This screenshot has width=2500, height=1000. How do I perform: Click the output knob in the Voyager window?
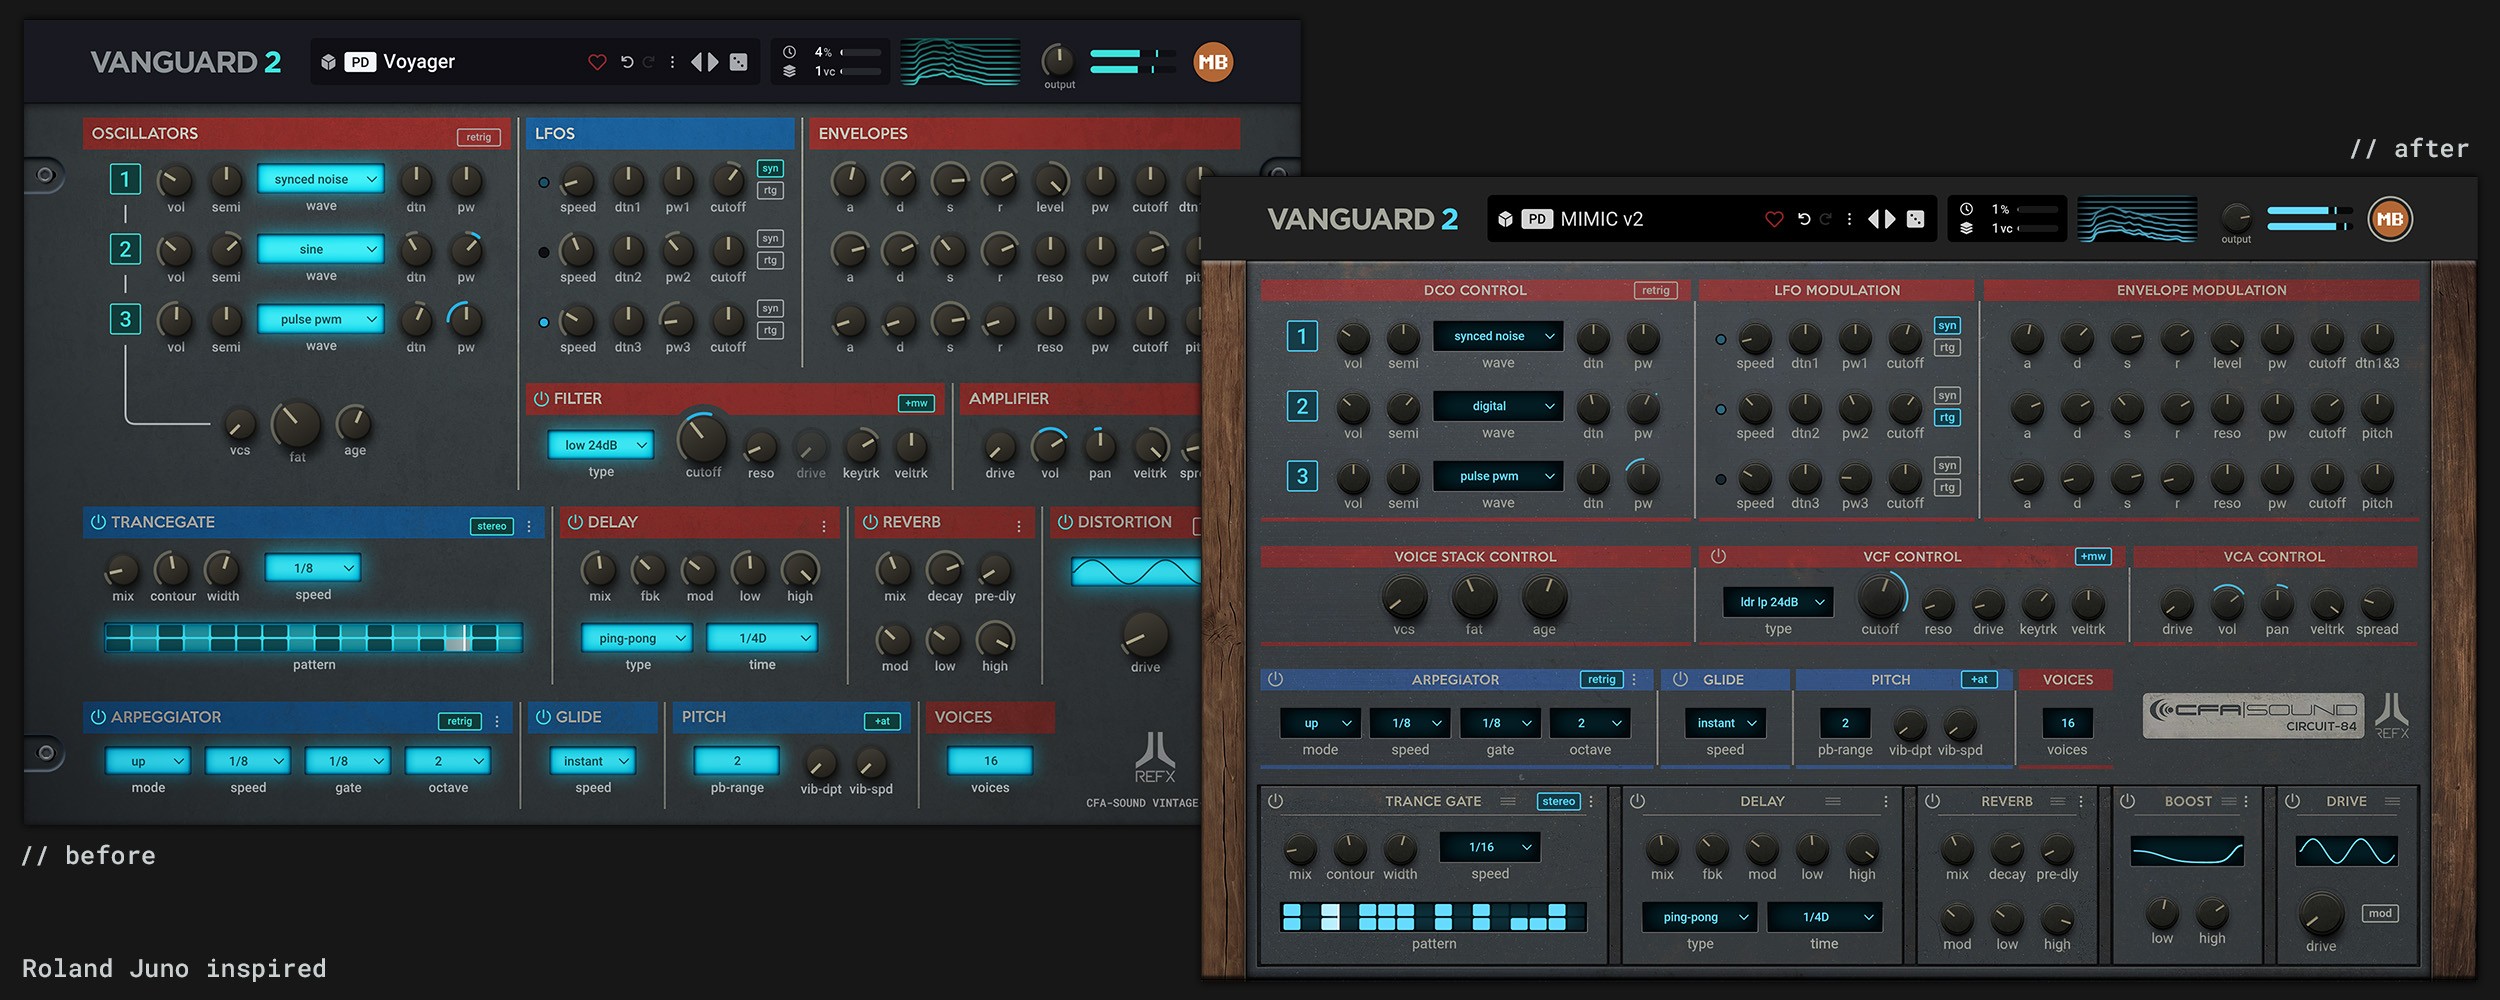[1058, 60]
